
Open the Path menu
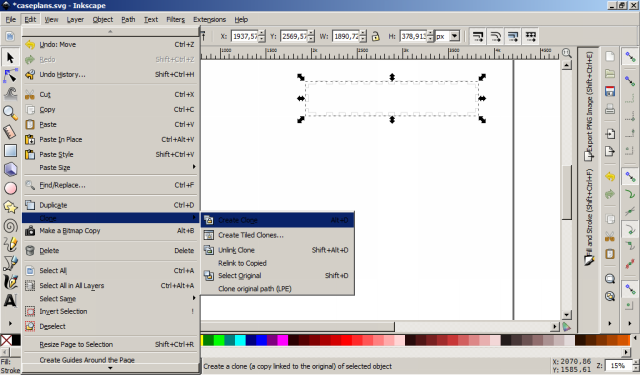[128, 20]
